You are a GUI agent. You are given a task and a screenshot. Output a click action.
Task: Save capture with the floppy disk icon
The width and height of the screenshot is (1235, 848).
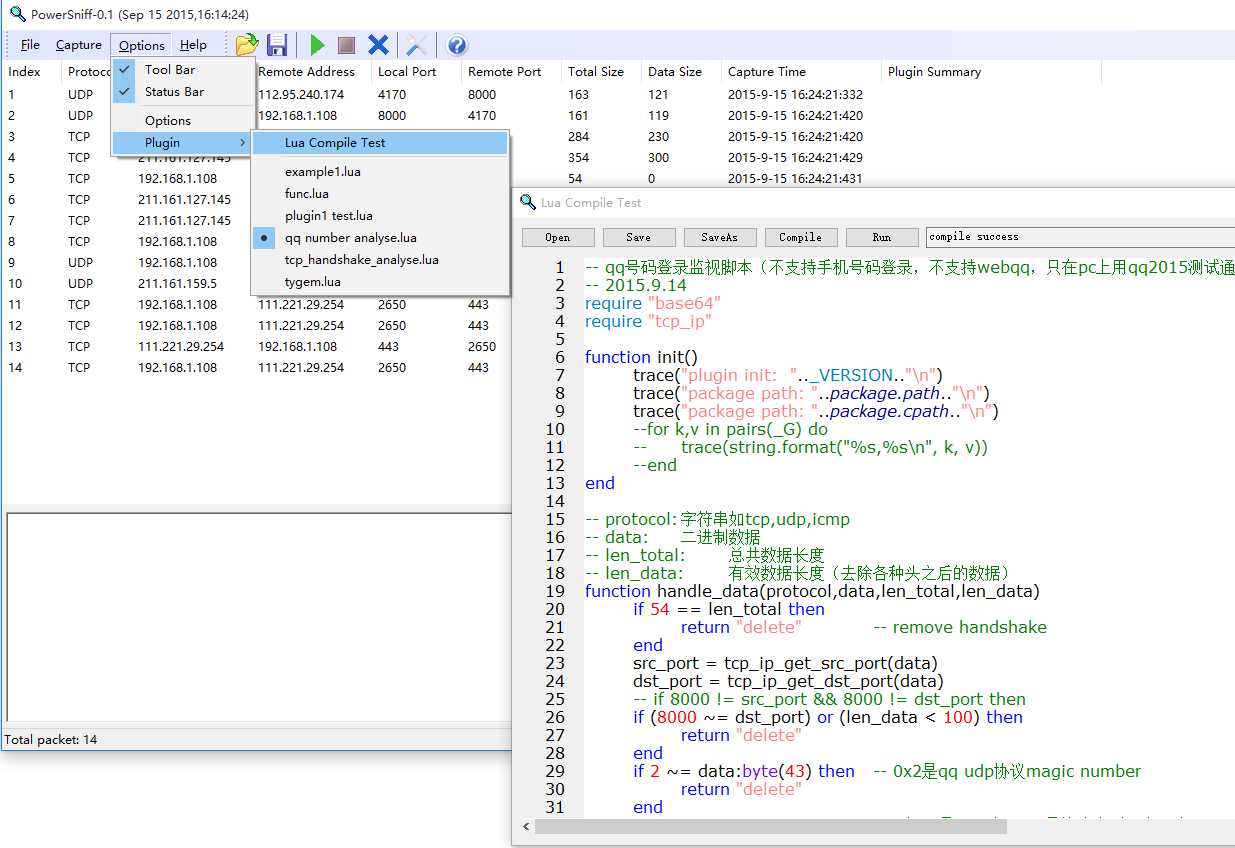pyautogui.click(x=277, y=45)
